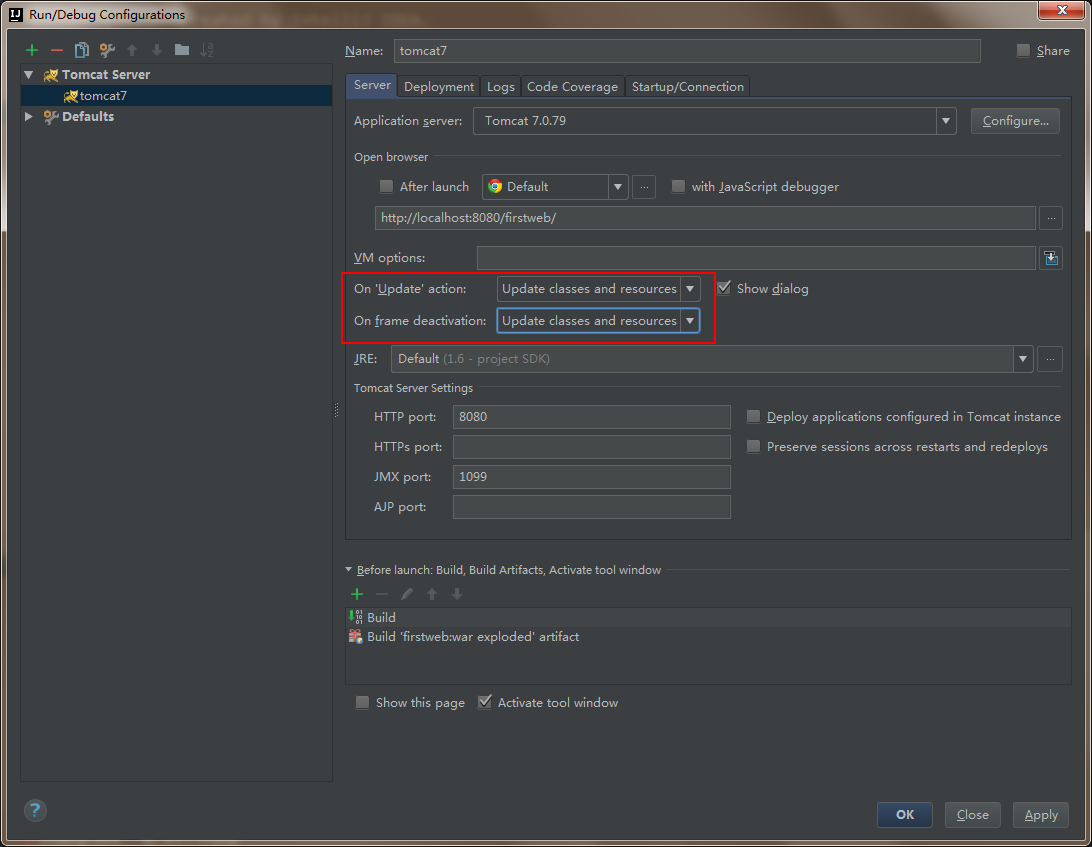This screenshot has height=847, width=1092.
Task: Open JRE browse ellipsis button
Action: (x=1050, y=359)
